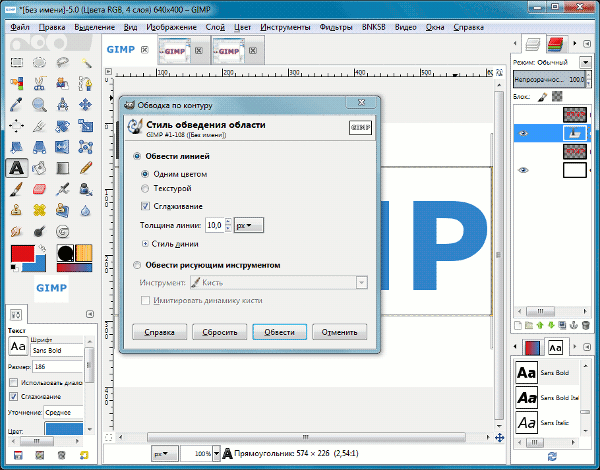This screenshot has height=470, width=600.
Task: Select the Heal tool
Action: click(39, 210)
